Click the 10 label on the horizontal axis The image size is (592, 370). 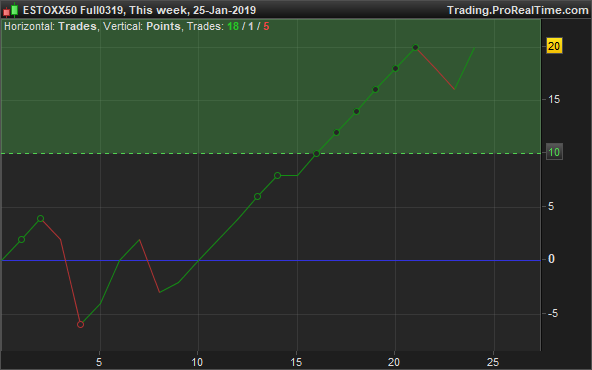(x=197, y=362)
